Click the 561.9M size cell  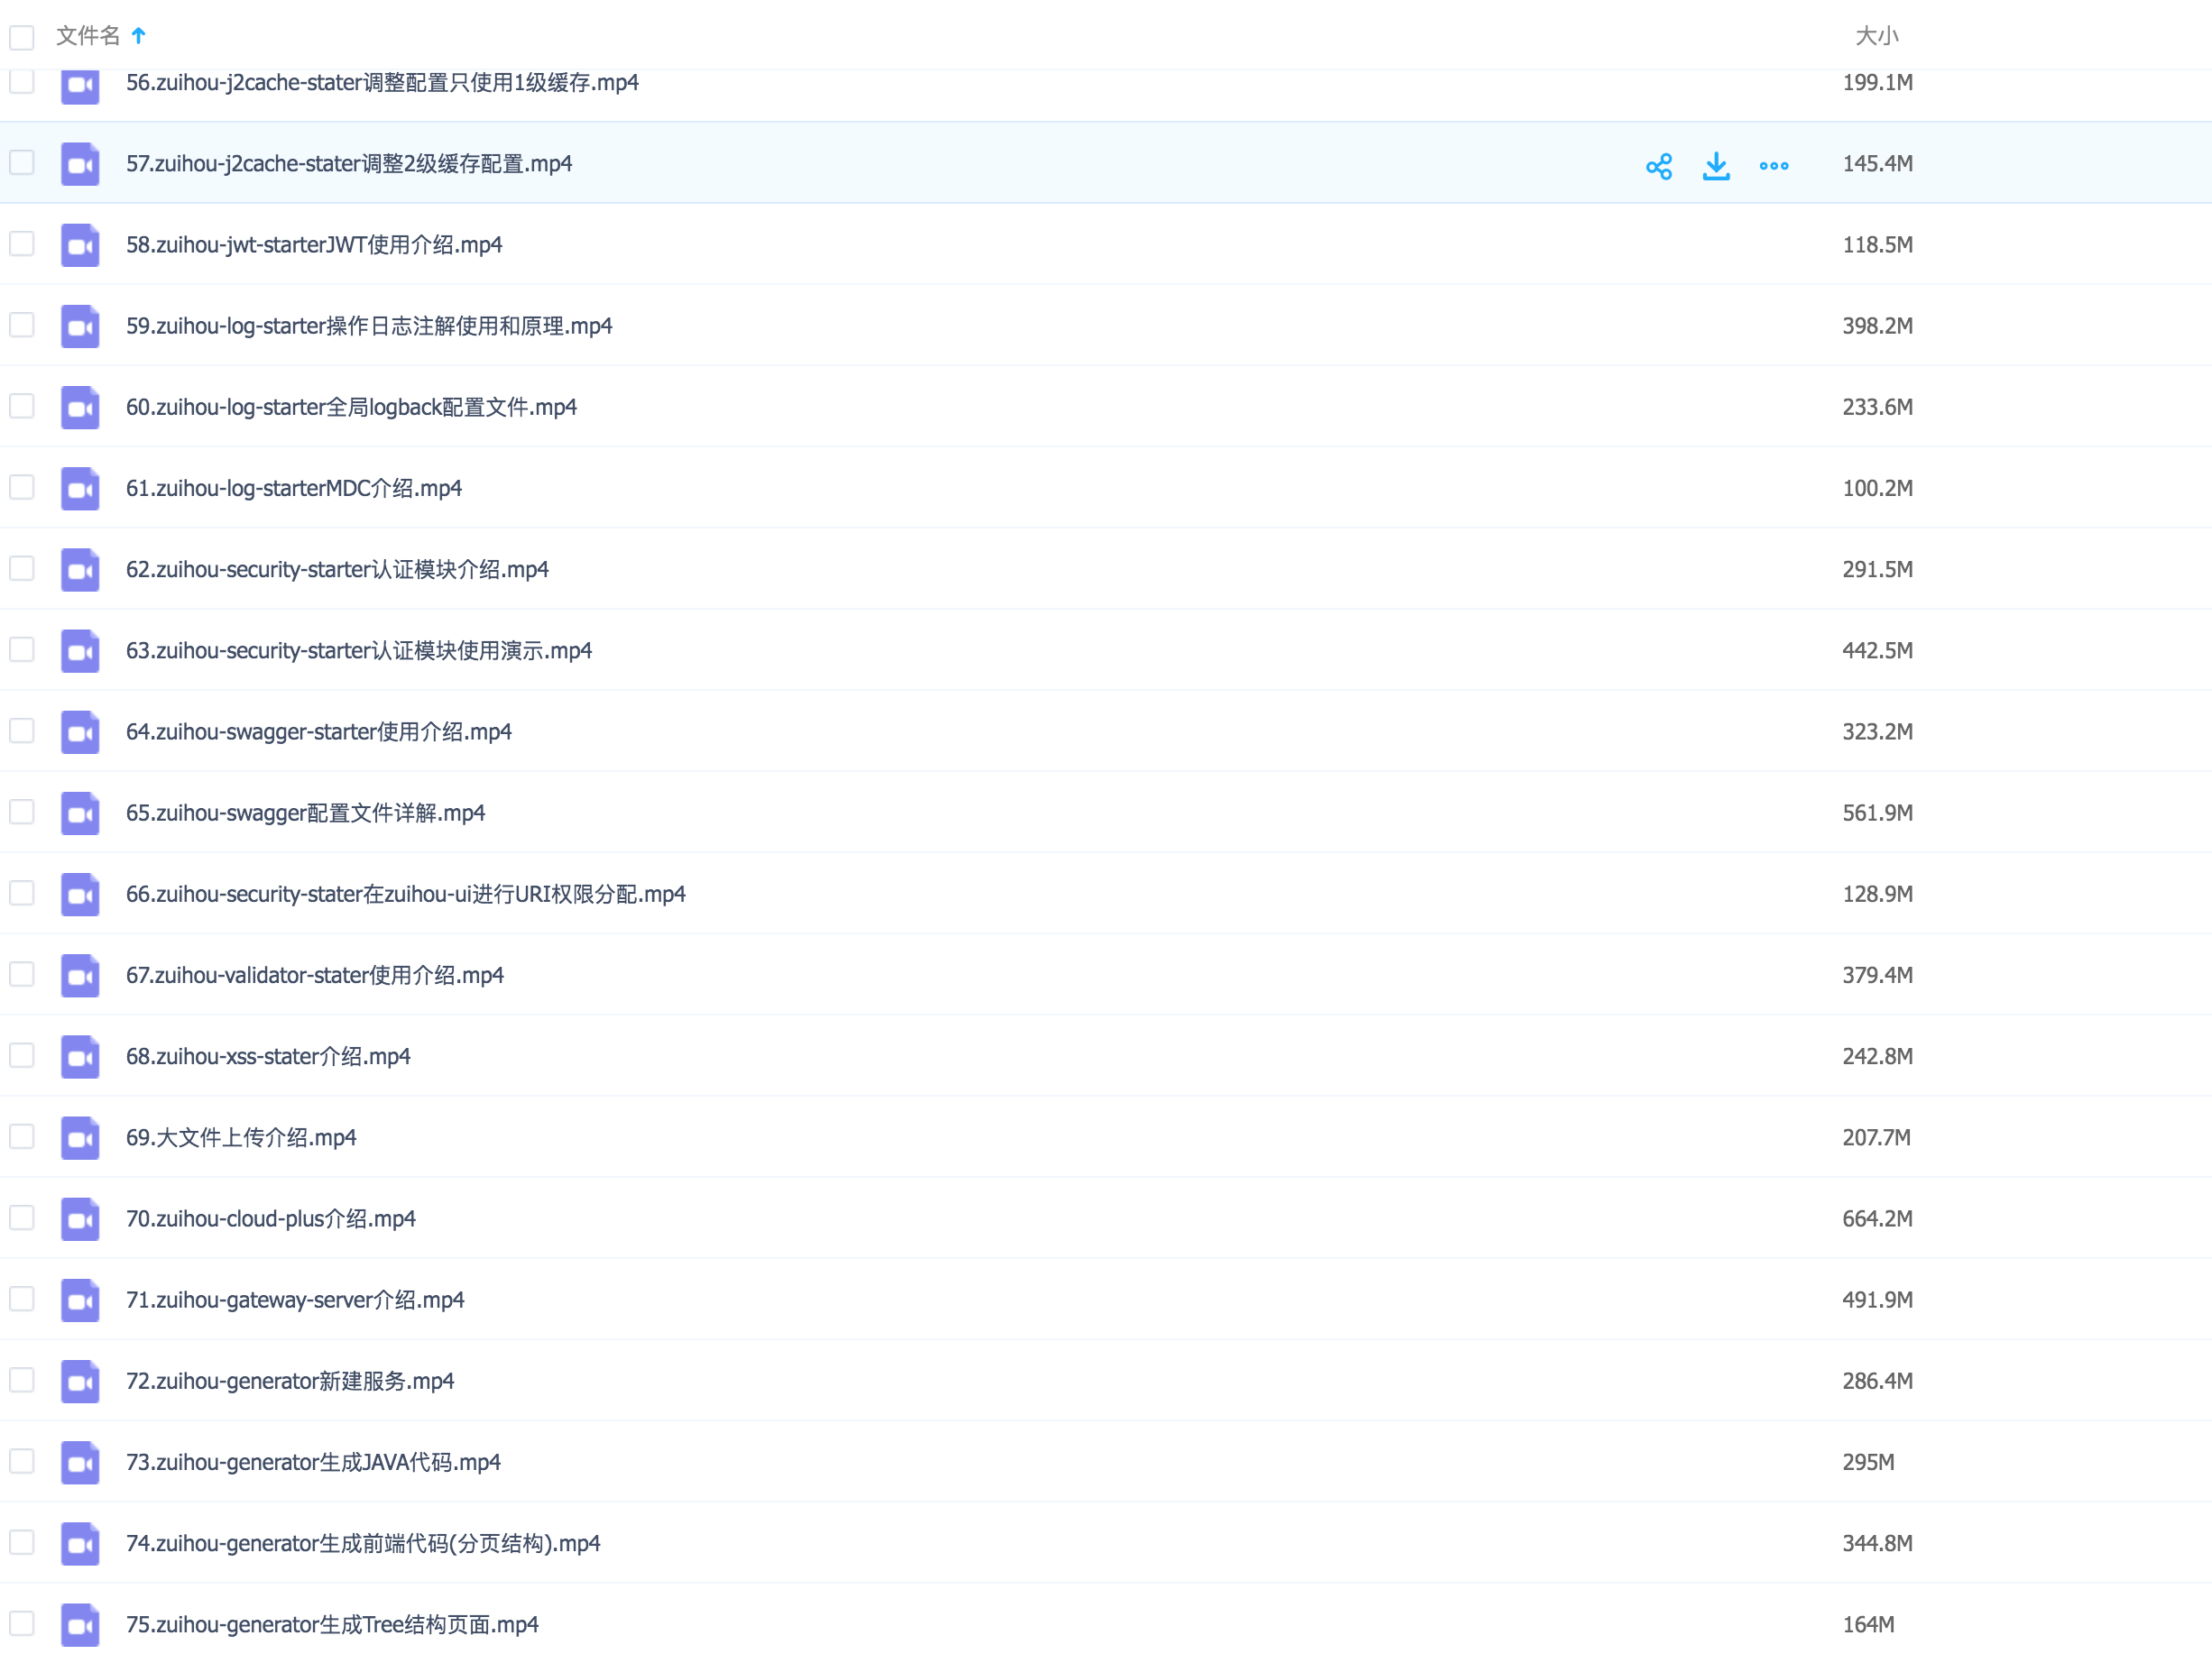pos(1877,813)
